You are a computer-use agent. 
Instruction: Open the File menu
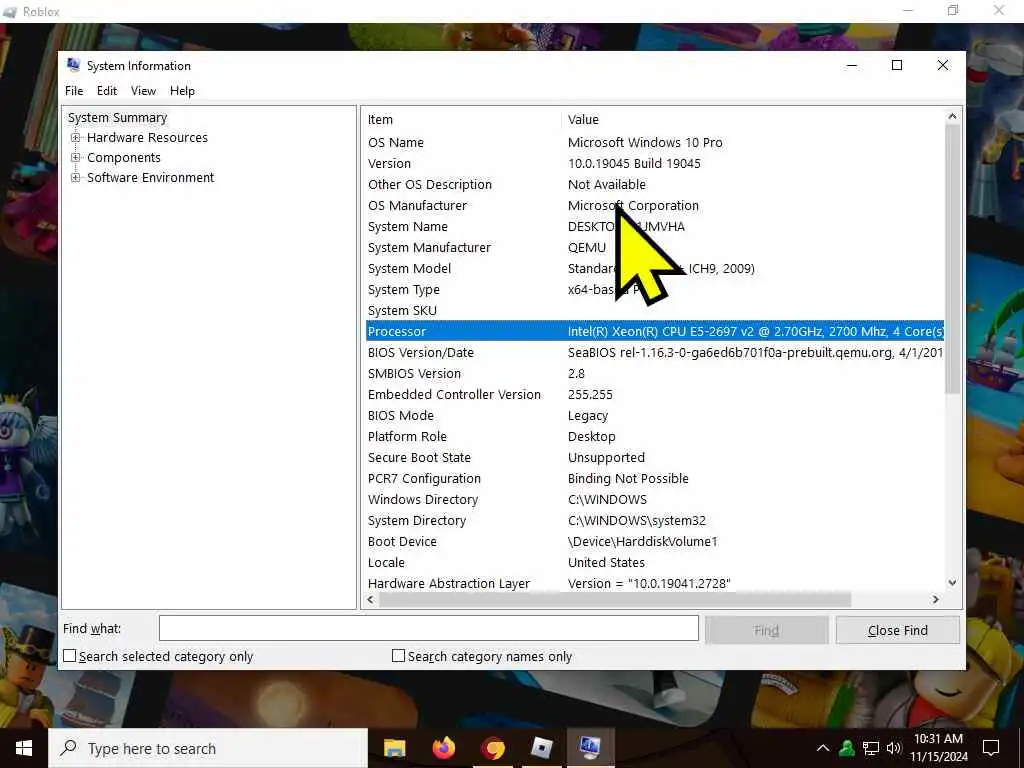74,91
